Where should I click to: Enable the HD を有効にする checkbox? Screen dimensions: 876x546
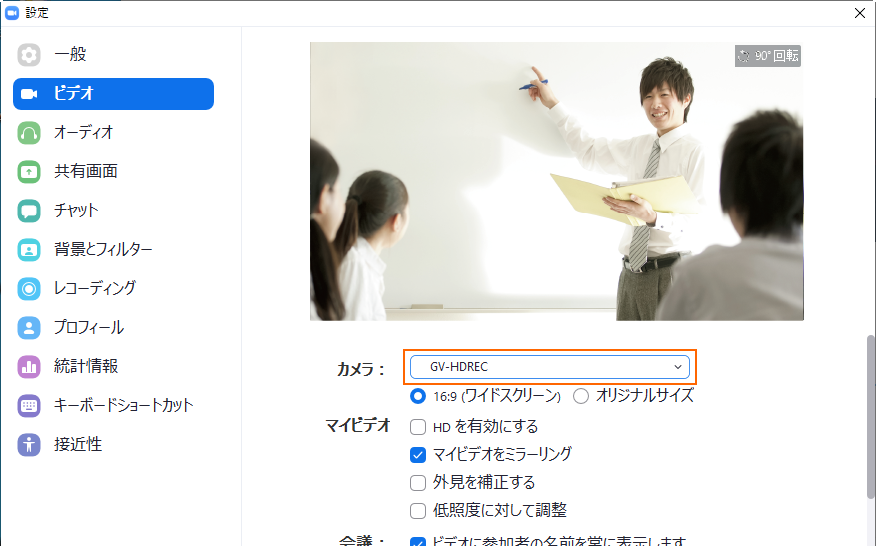pyautogui.click(x=418, y=427)
